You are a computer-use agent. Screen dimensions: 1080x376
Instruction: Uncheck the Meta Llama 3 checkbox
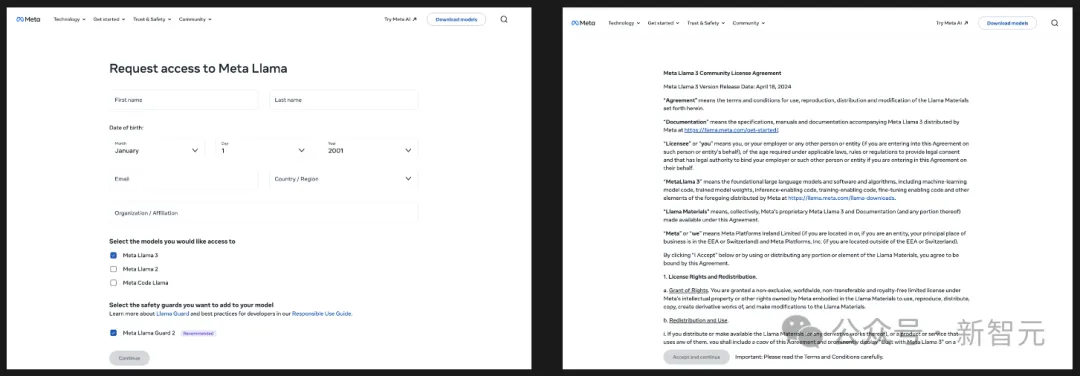pyautogui.click(x=114, y=255)
